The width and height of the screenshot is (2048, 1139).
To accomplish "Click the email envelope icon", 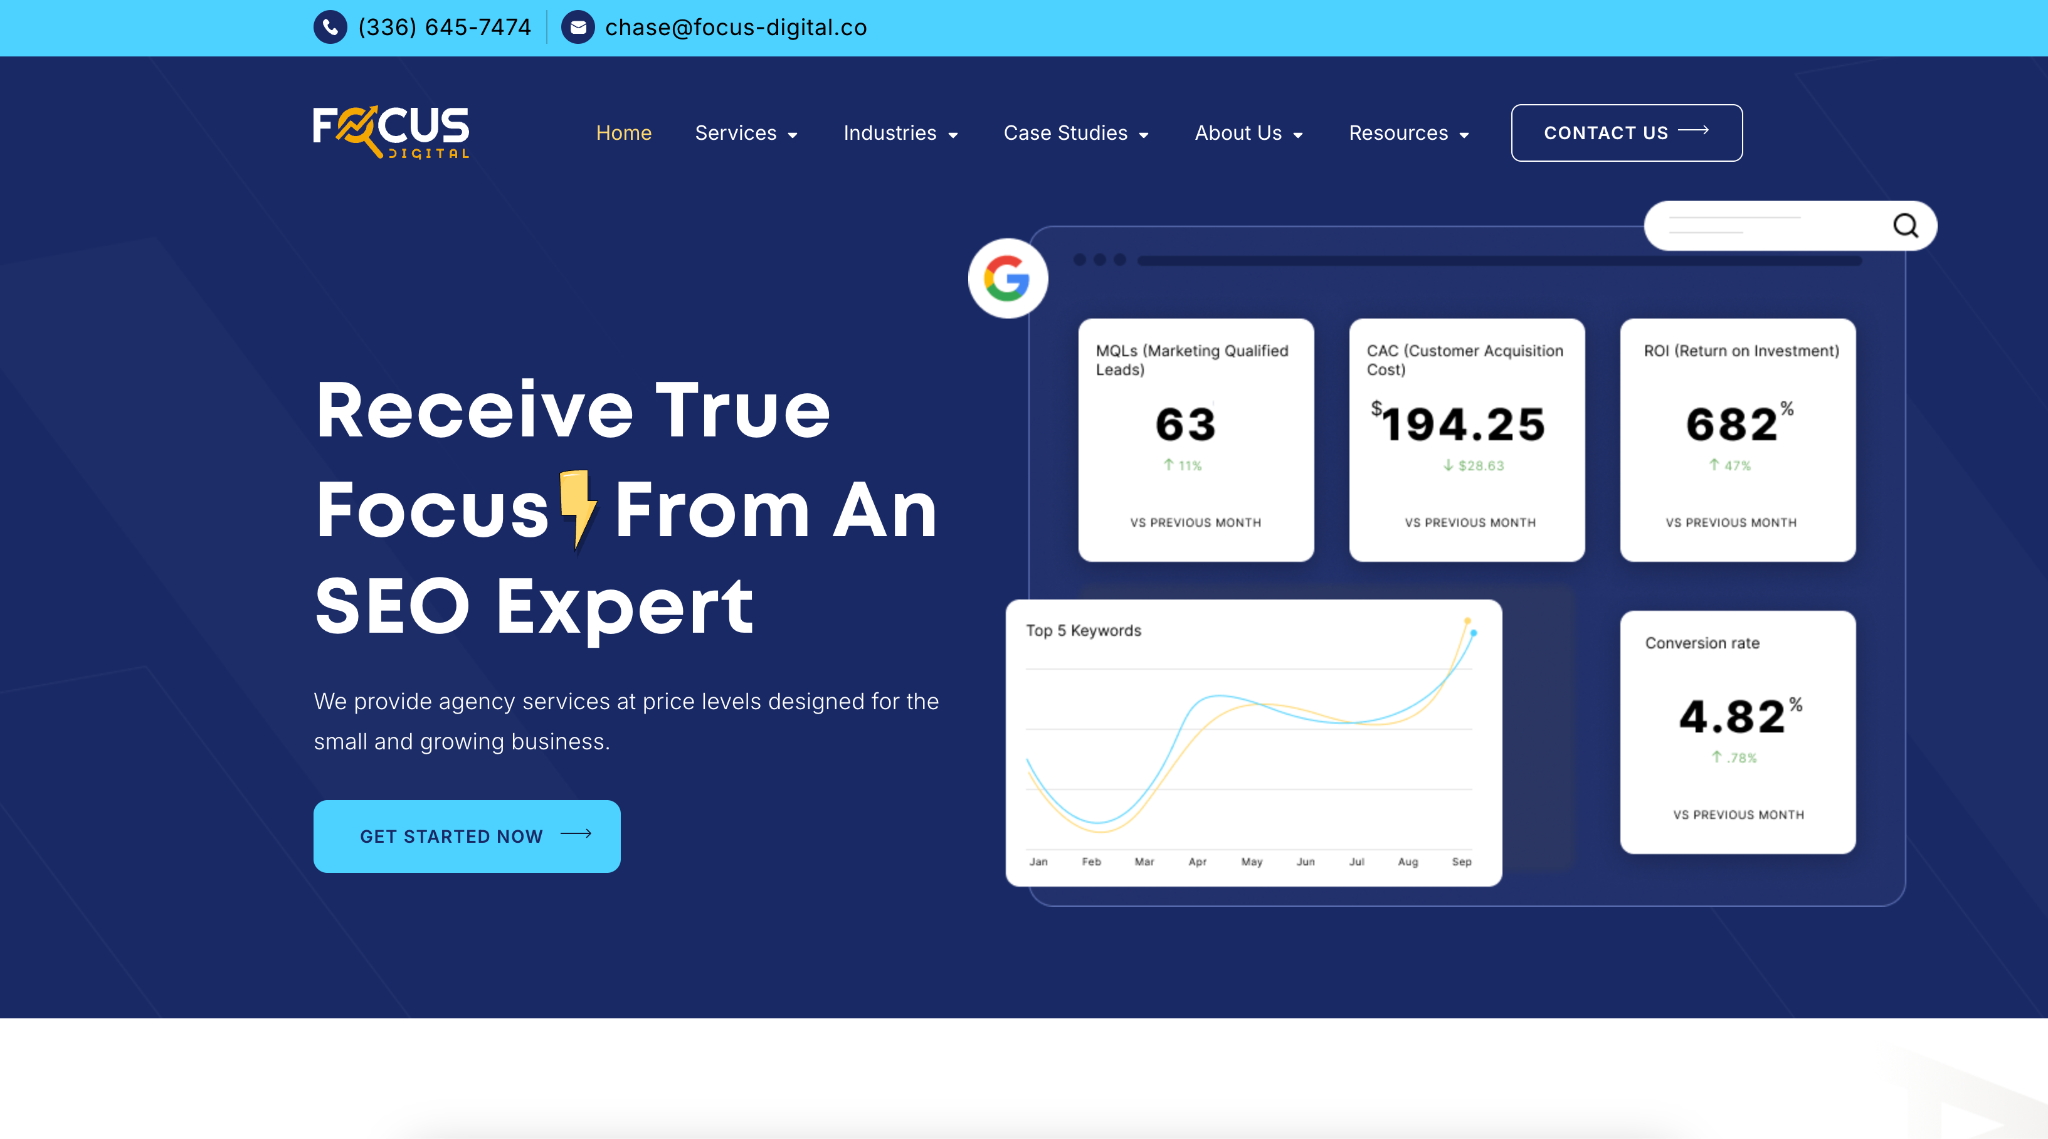I will click(x=578, y=27).
